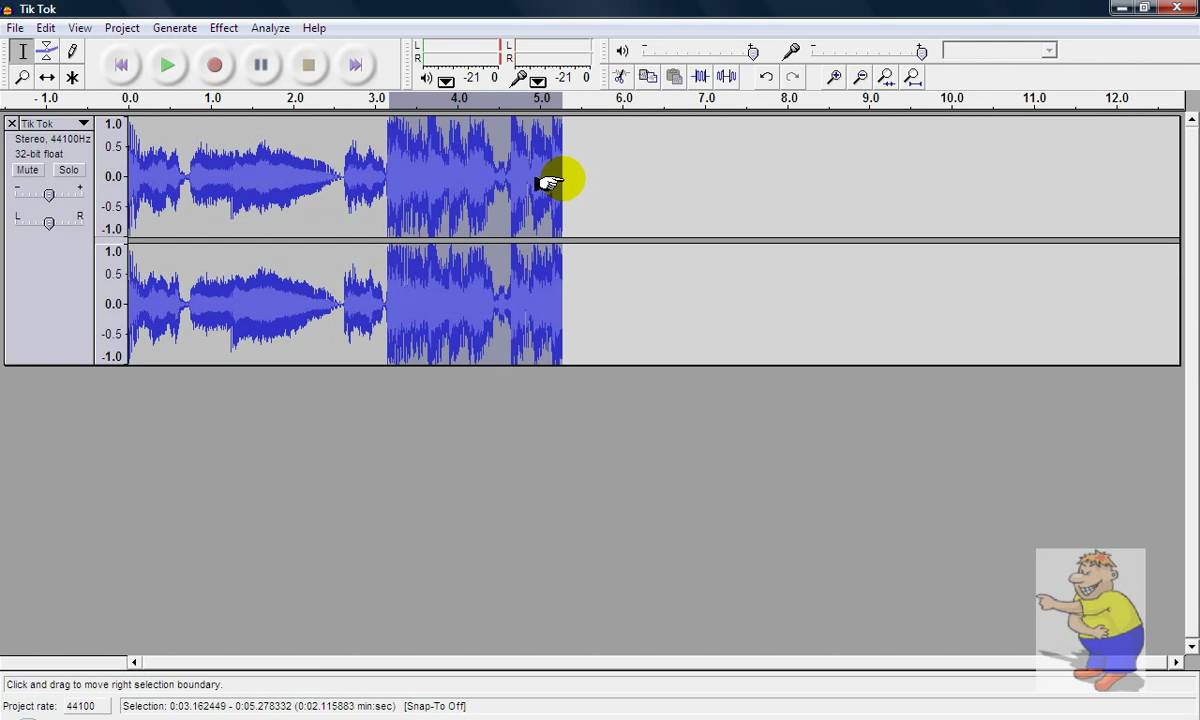The width and height of the screenshot is (1200, 720).
Task: Fit the selection in the window
Action: pyautogui.click(x=886, y=76)
